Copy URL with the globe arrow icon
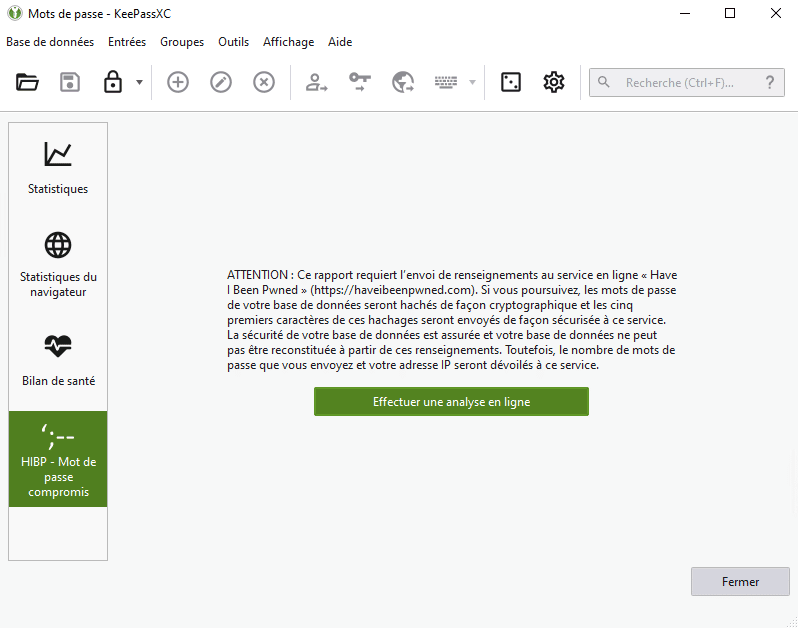Screen dimensions: 798x628 click(403, 82)
